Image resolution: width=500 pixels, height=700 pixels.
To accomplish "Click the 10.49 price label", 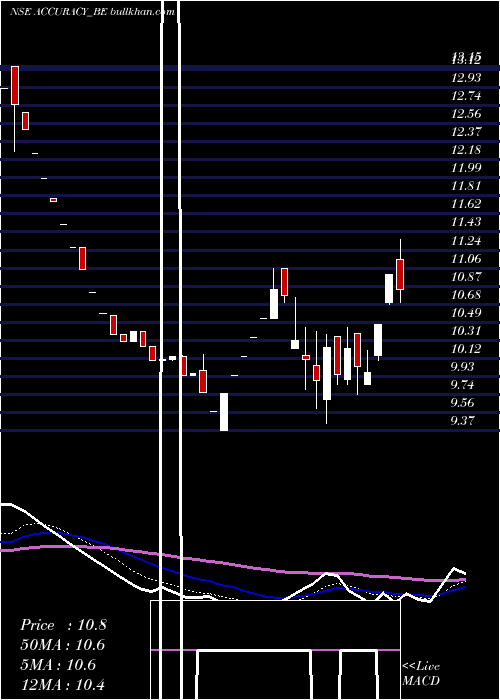I will 466,312.
